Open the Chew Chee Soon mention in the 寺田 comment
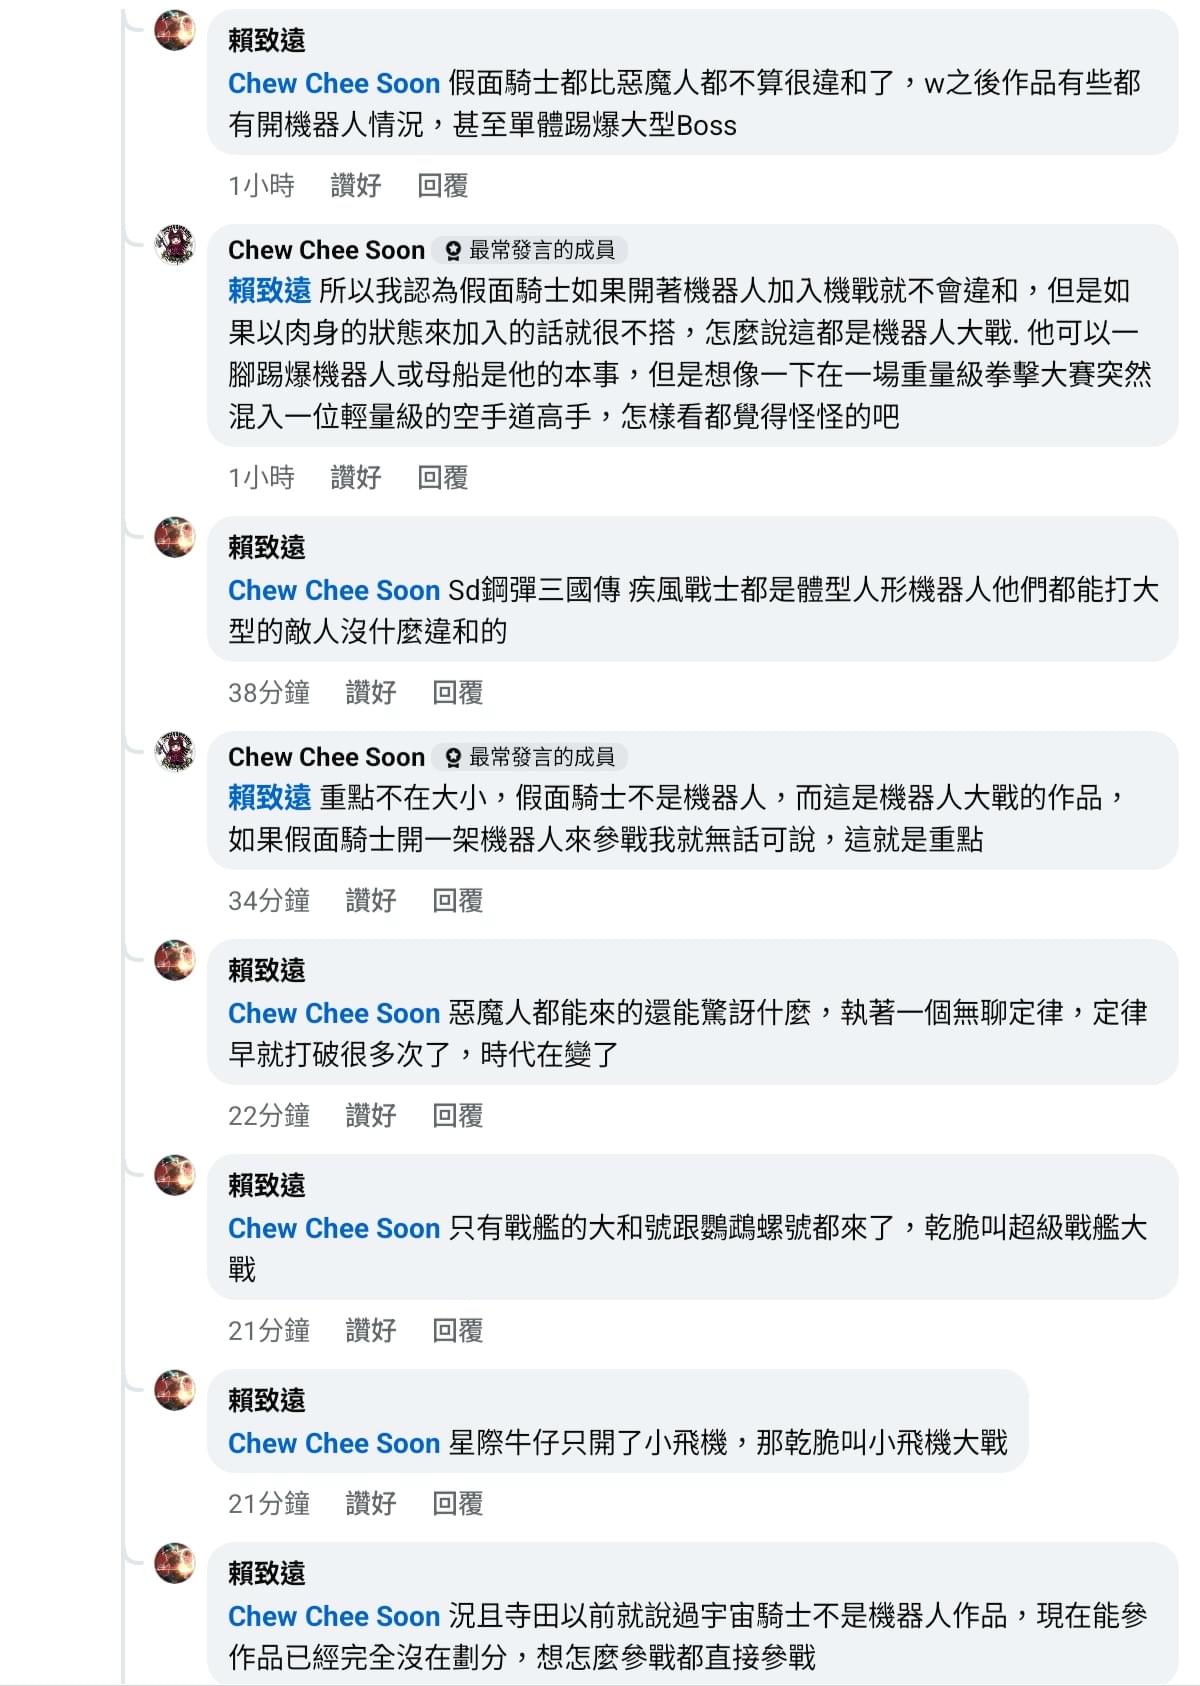This screenshot has width=1200, height=1686. [x=334, y=1616]
